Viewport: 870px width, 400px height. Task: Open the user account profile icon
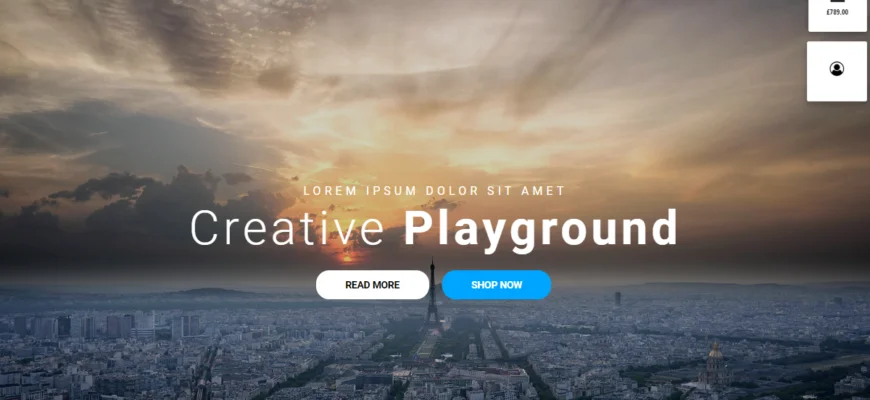pos(837,69)
